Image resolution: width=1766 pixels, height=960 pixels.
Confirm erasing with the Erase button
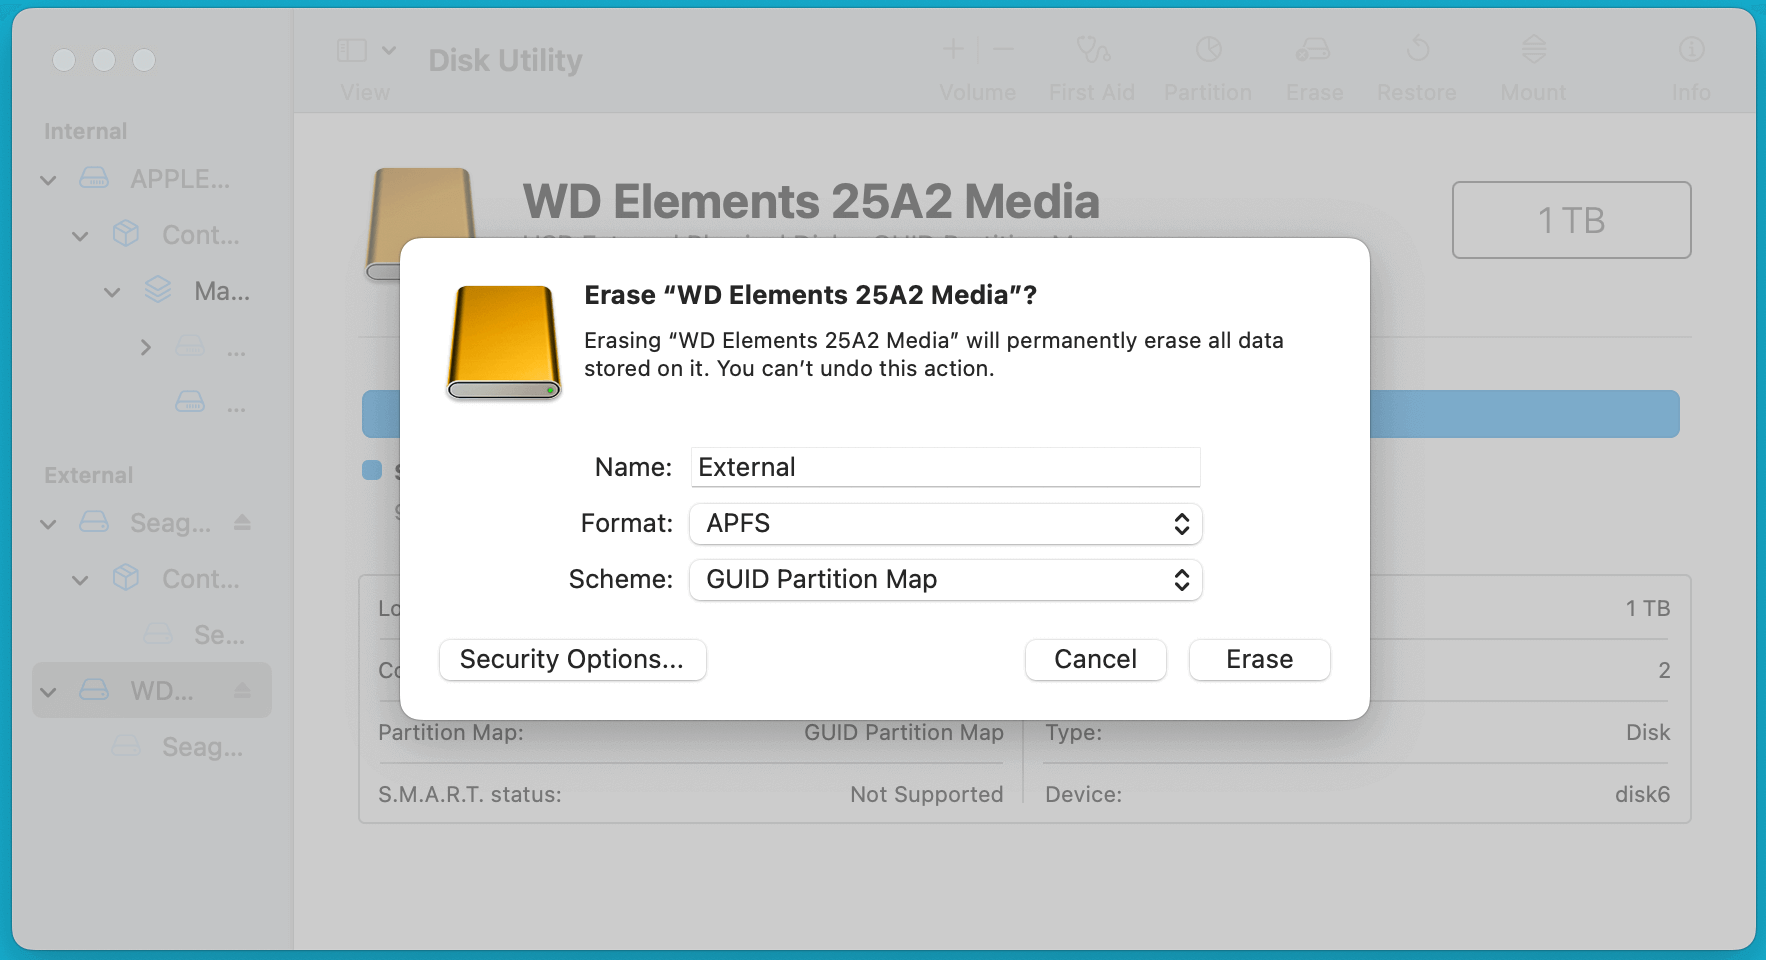pyautogui.click(x=1259, y=659)
